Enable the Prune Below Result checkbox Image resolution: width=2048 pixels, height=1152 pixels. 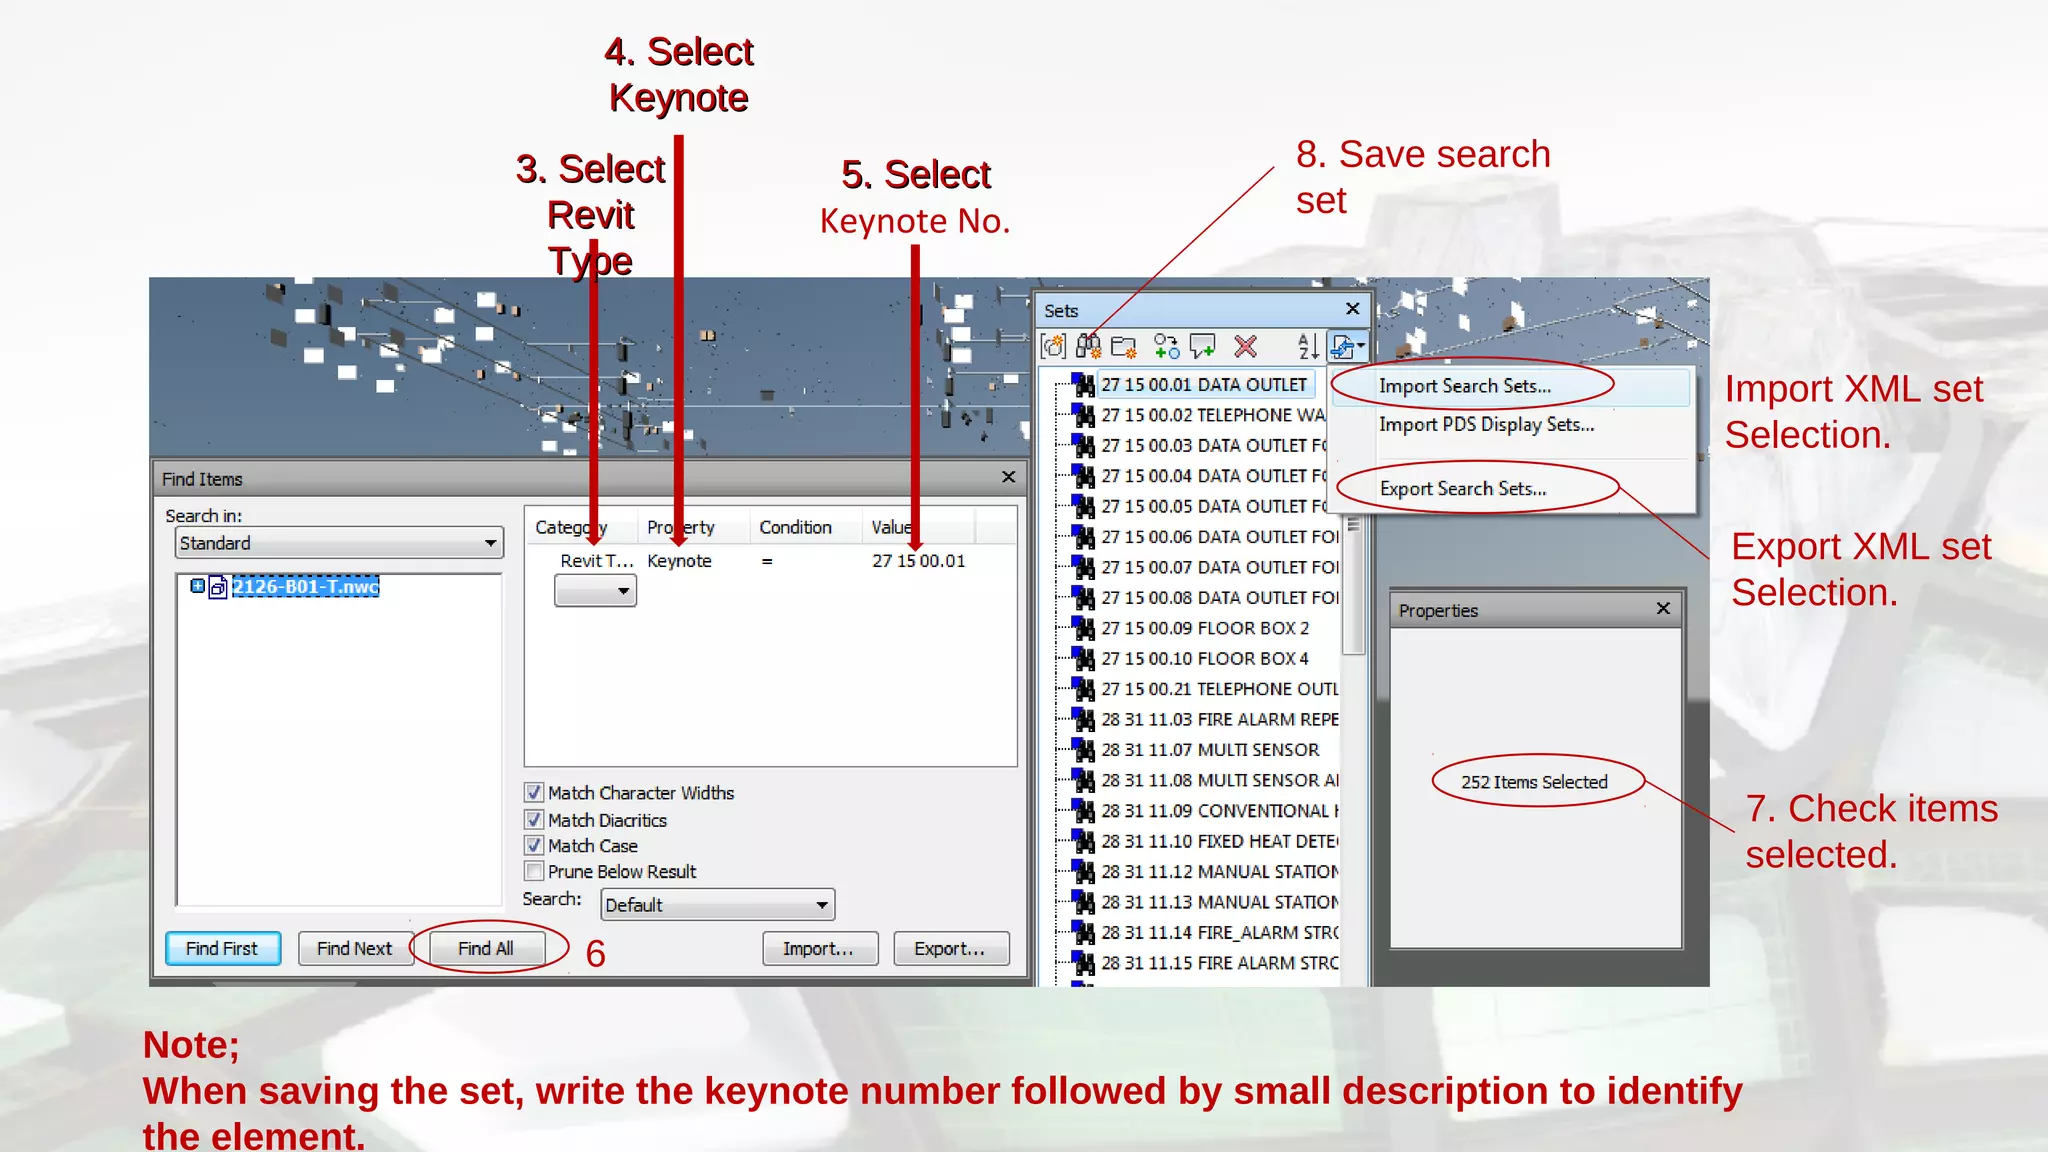point(535,872)
